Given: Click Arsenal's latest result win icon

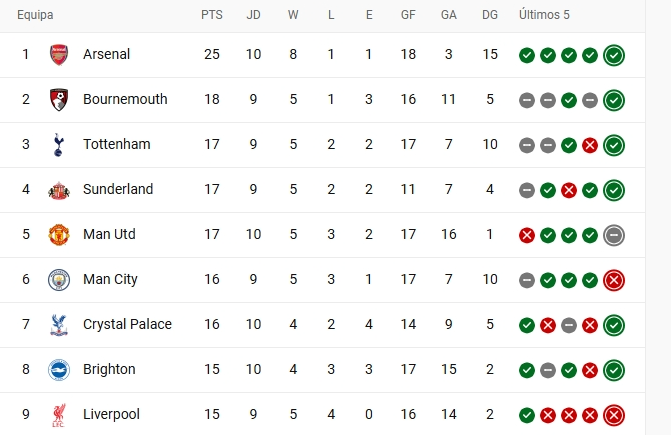Looking at the screenshot, I should pos(614,55).
